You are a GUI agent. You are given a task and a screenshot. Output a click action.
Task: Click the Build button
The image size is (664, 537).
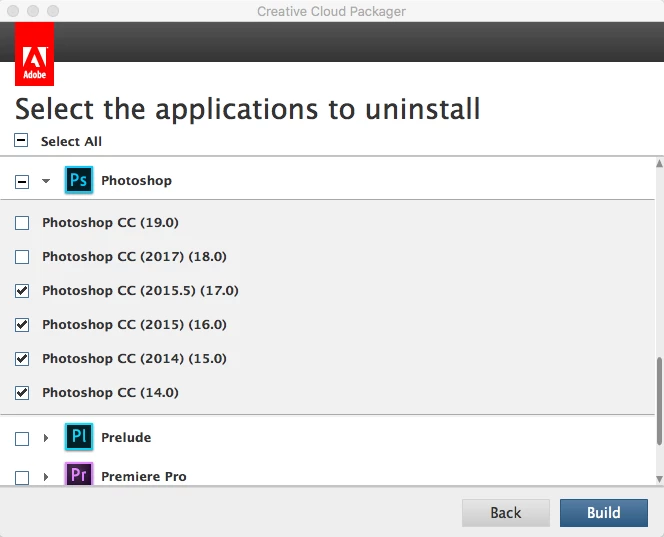pos(604,513)
